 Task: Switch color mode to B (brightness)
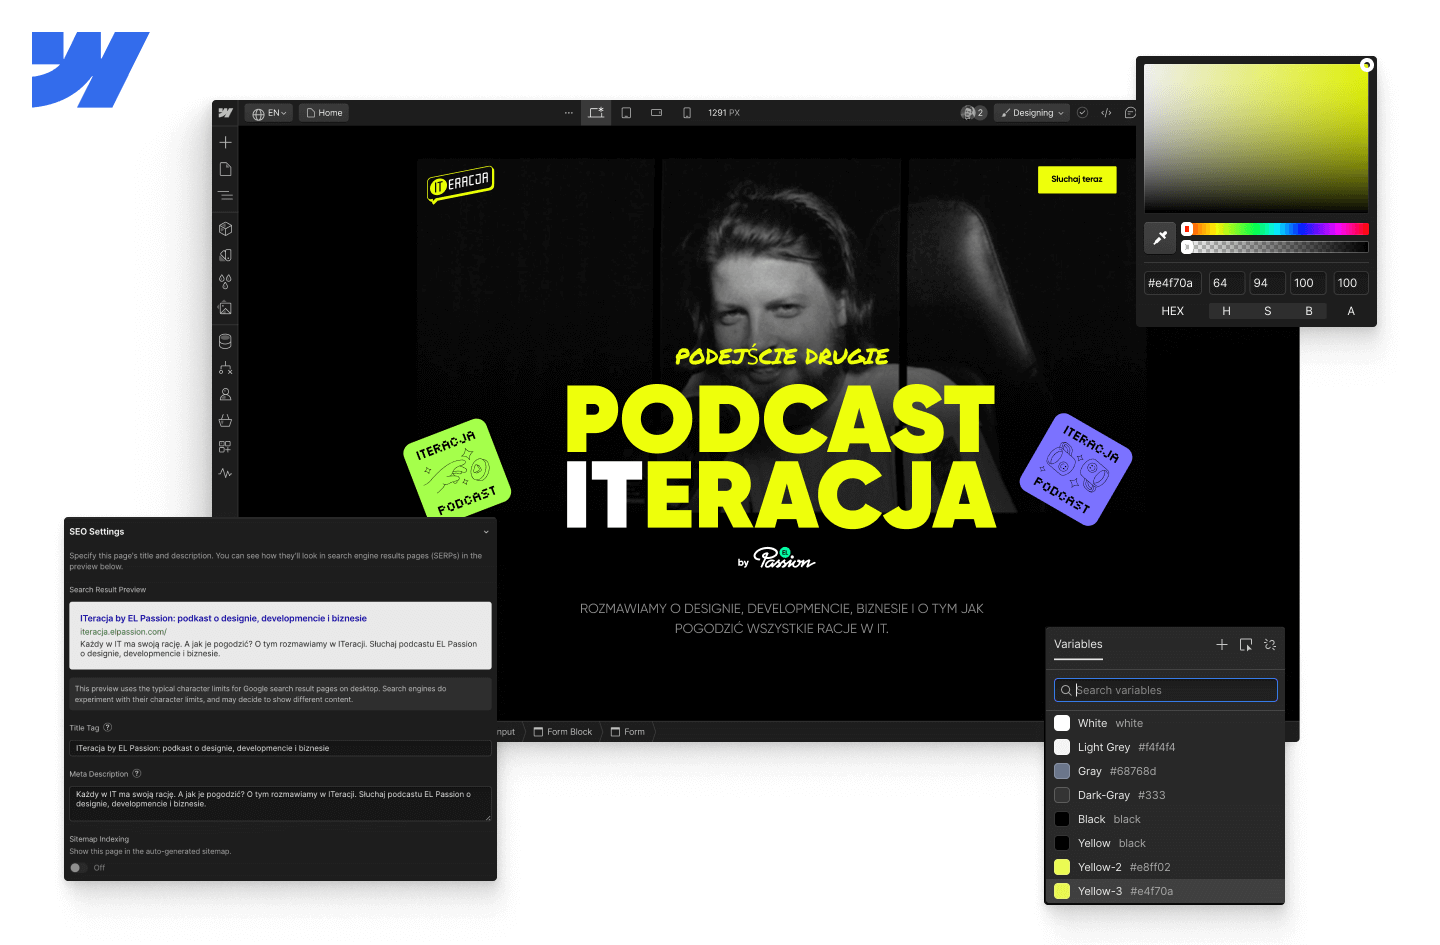[1308, 311]
